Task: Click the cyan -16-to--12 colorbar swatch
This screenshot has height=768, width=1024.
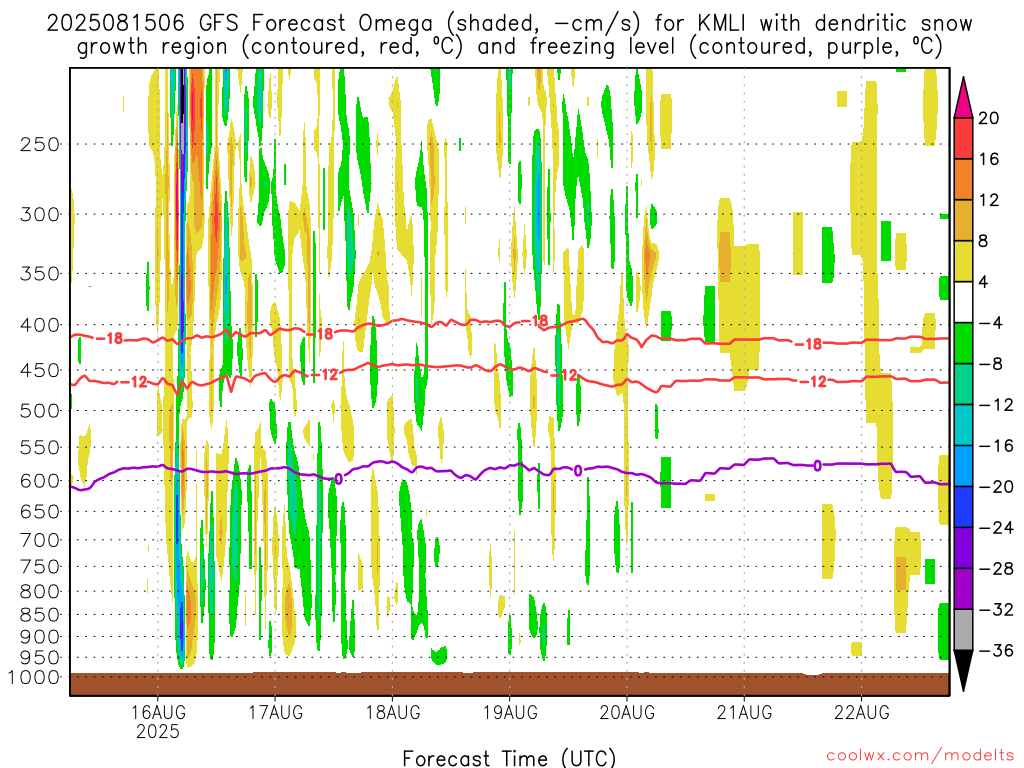Action: [x=963, y=425]
